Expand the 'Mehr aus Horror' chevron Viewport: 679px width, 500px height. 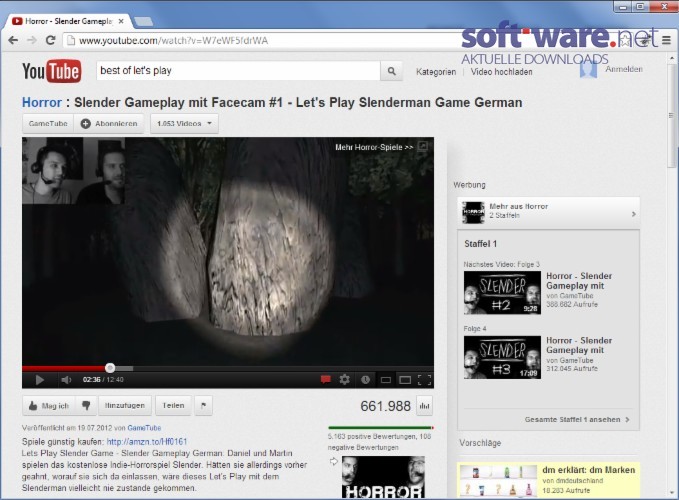[634, 214]
